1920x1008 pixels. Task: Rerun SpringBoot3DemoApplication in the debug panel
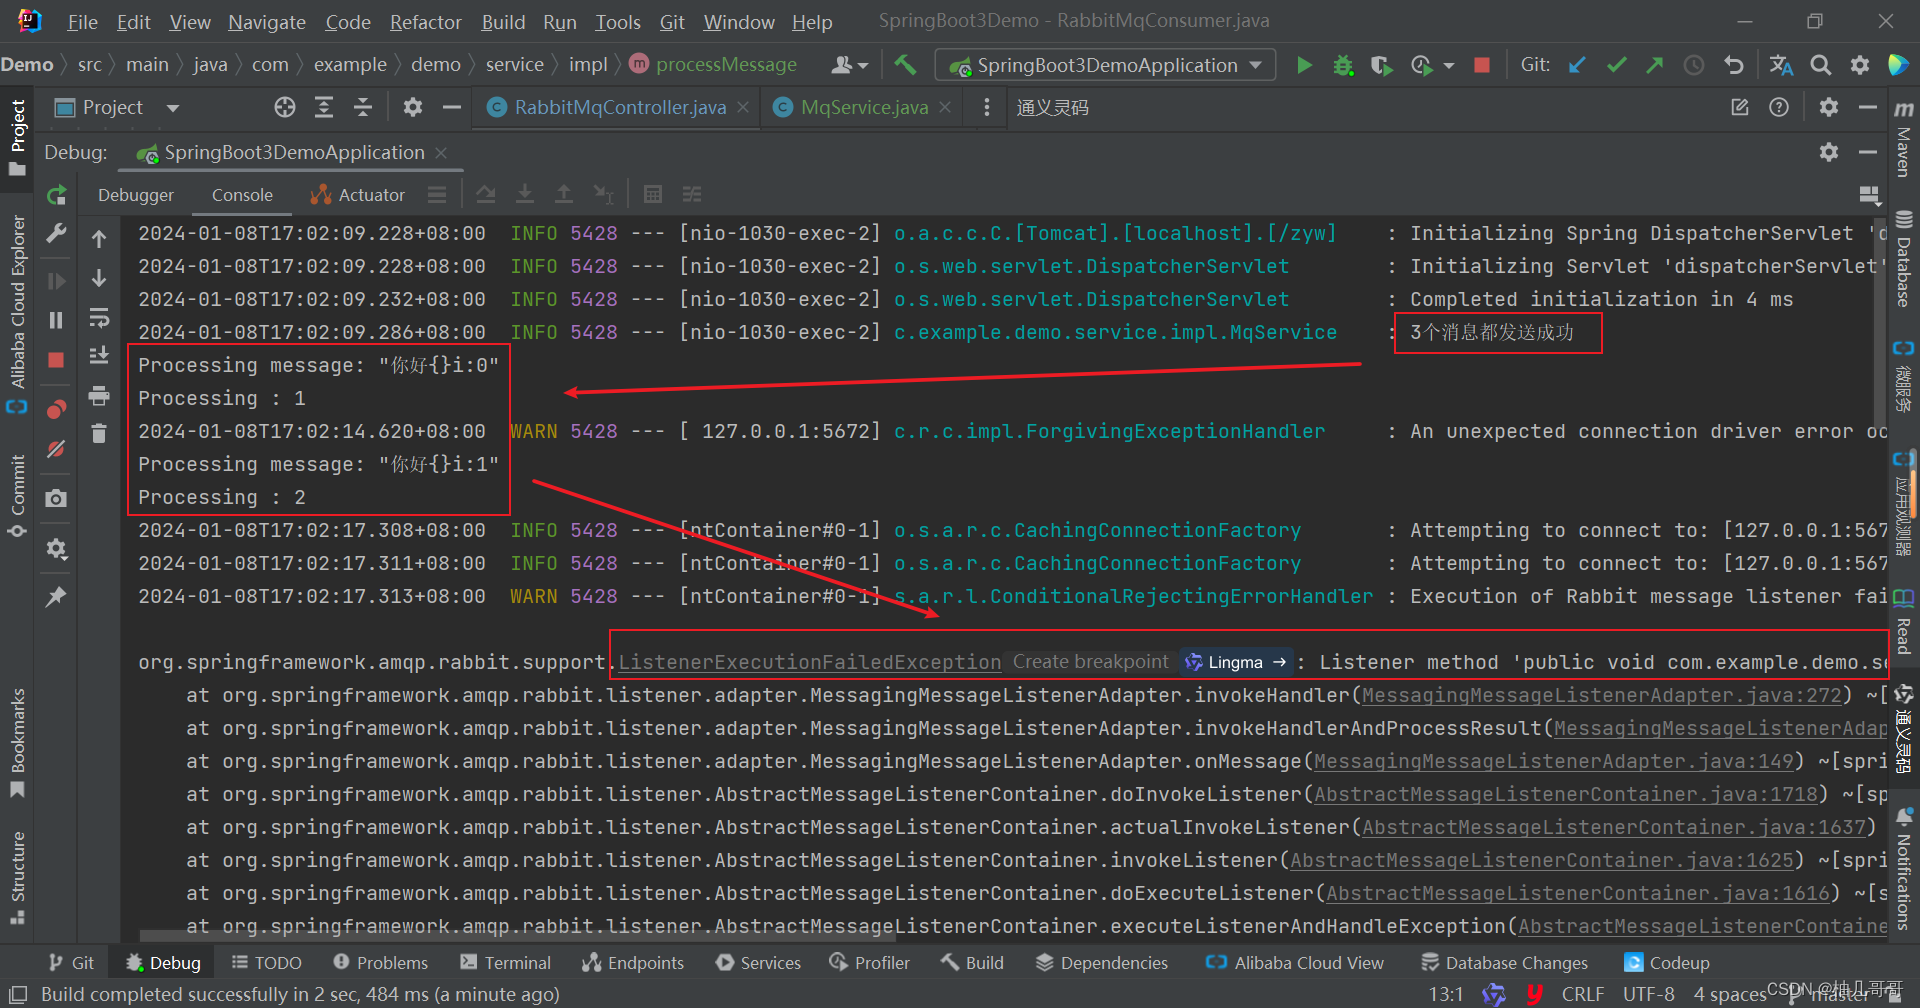(x=57, y=195)
